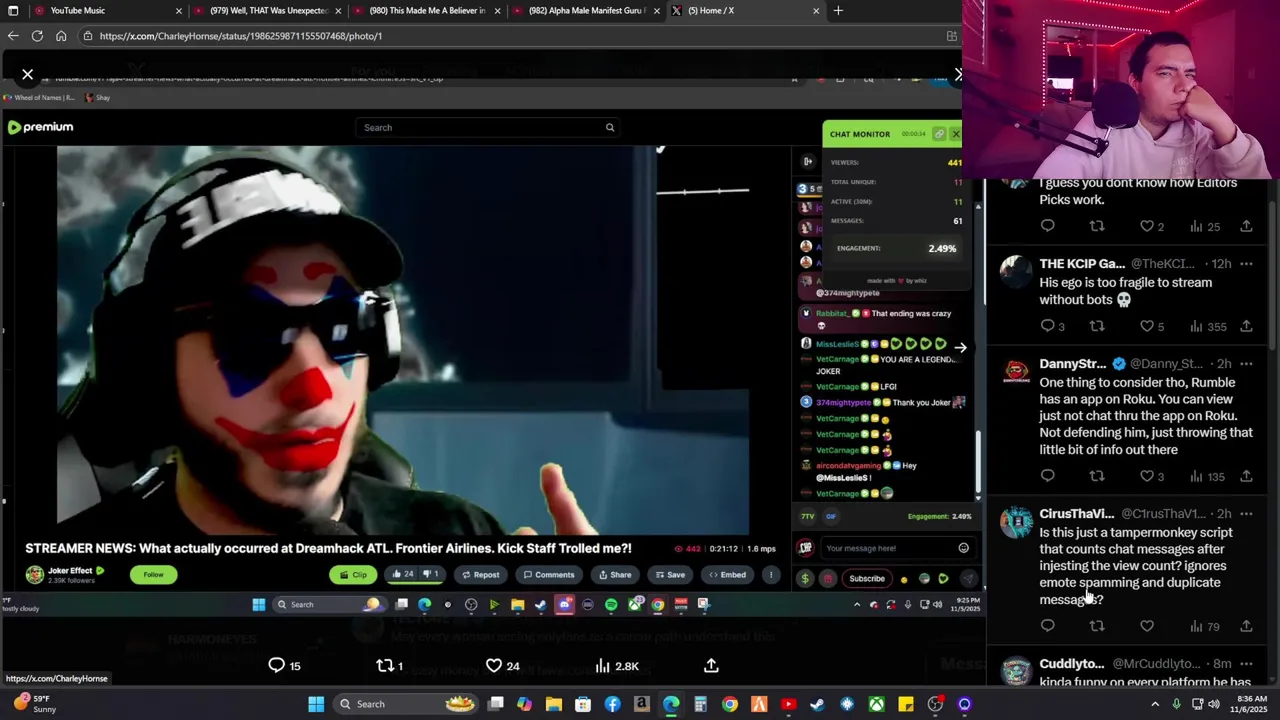Switch to the "Well, THAT Was Unexpected" tab
Image resolution: width=1280 pixels, height=720 pixels.
click(x=269, y=11)
